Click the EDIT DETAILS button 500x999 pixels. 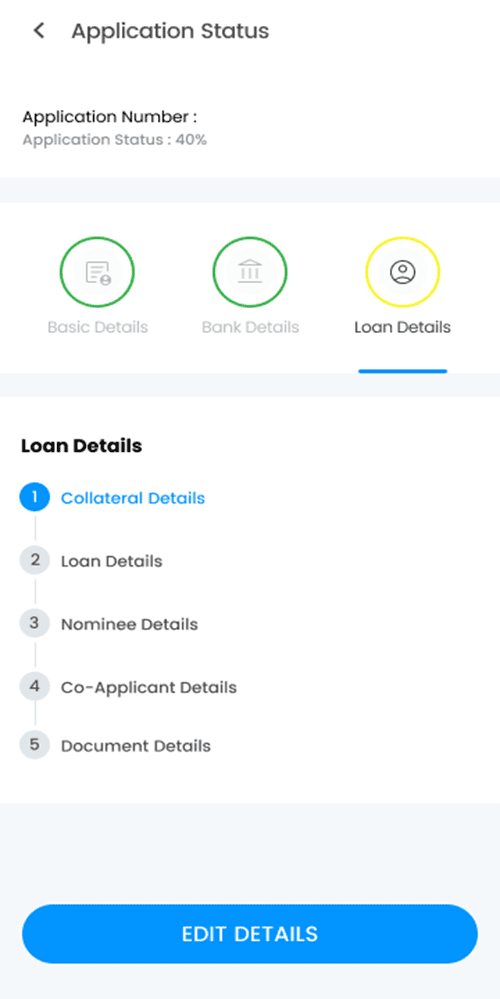coord(250,933)
